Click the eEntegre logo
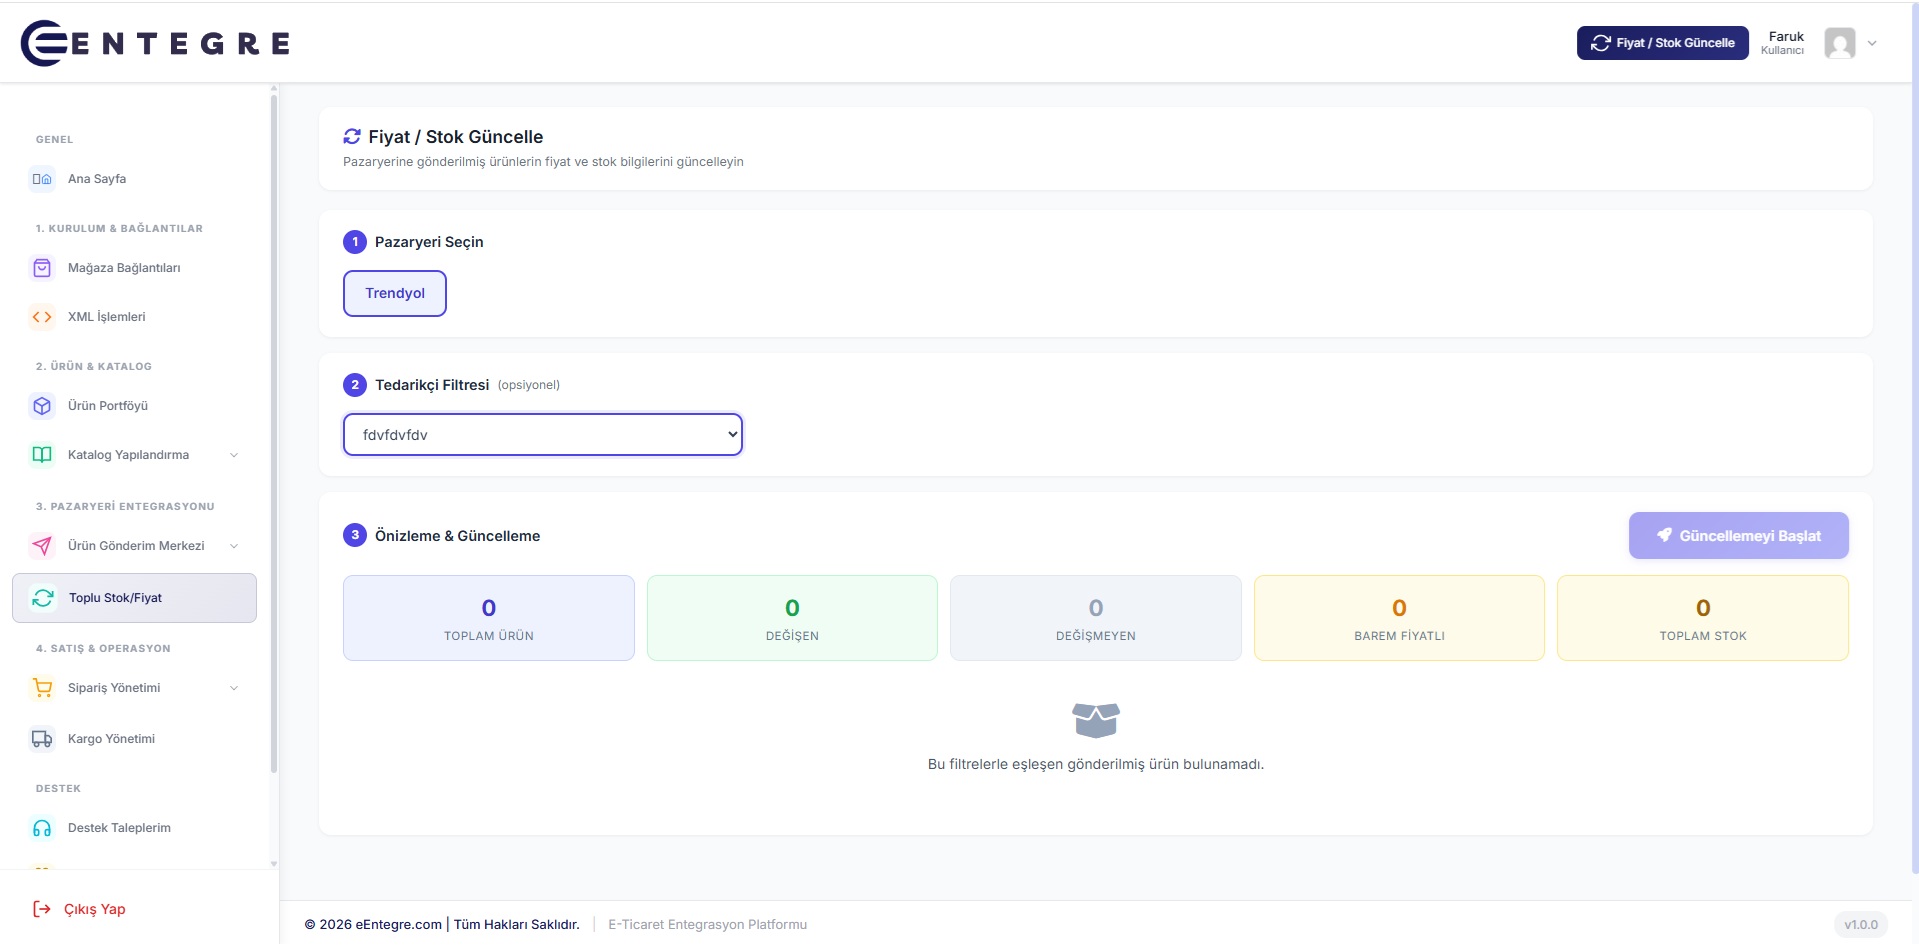This screenshot has width=1919, height=951. point(155,43)
